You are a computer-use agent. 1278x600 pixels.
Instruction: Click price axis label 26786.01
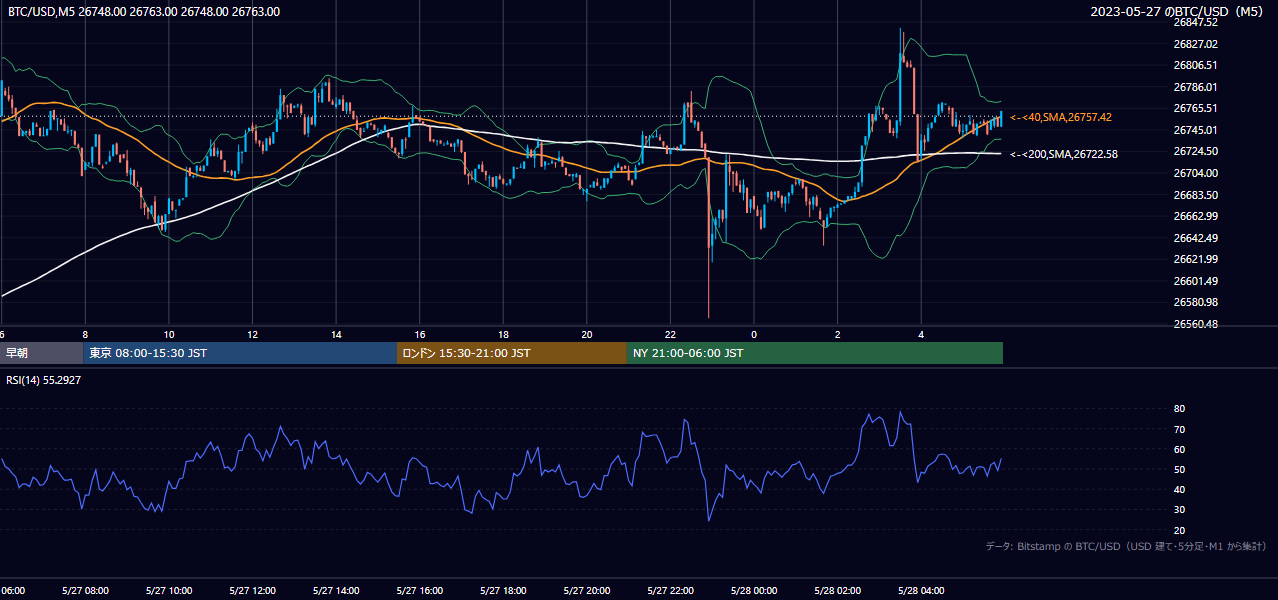click(1195, 87)
